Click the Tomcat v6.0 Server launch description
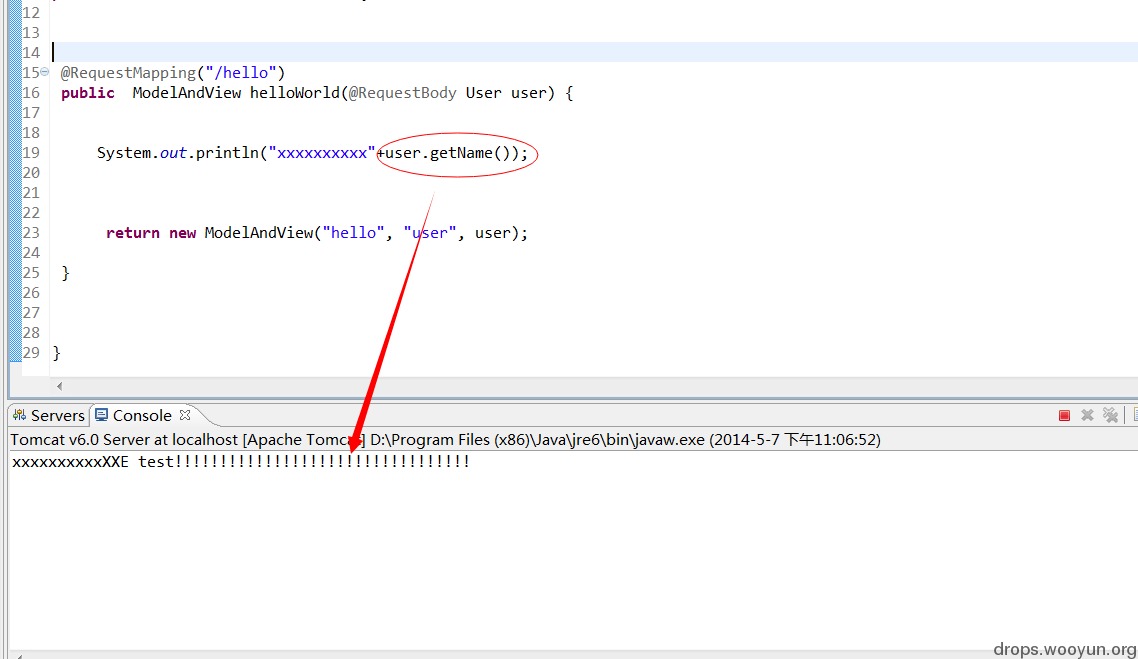The image size is (1138, 659). (445, 440)
